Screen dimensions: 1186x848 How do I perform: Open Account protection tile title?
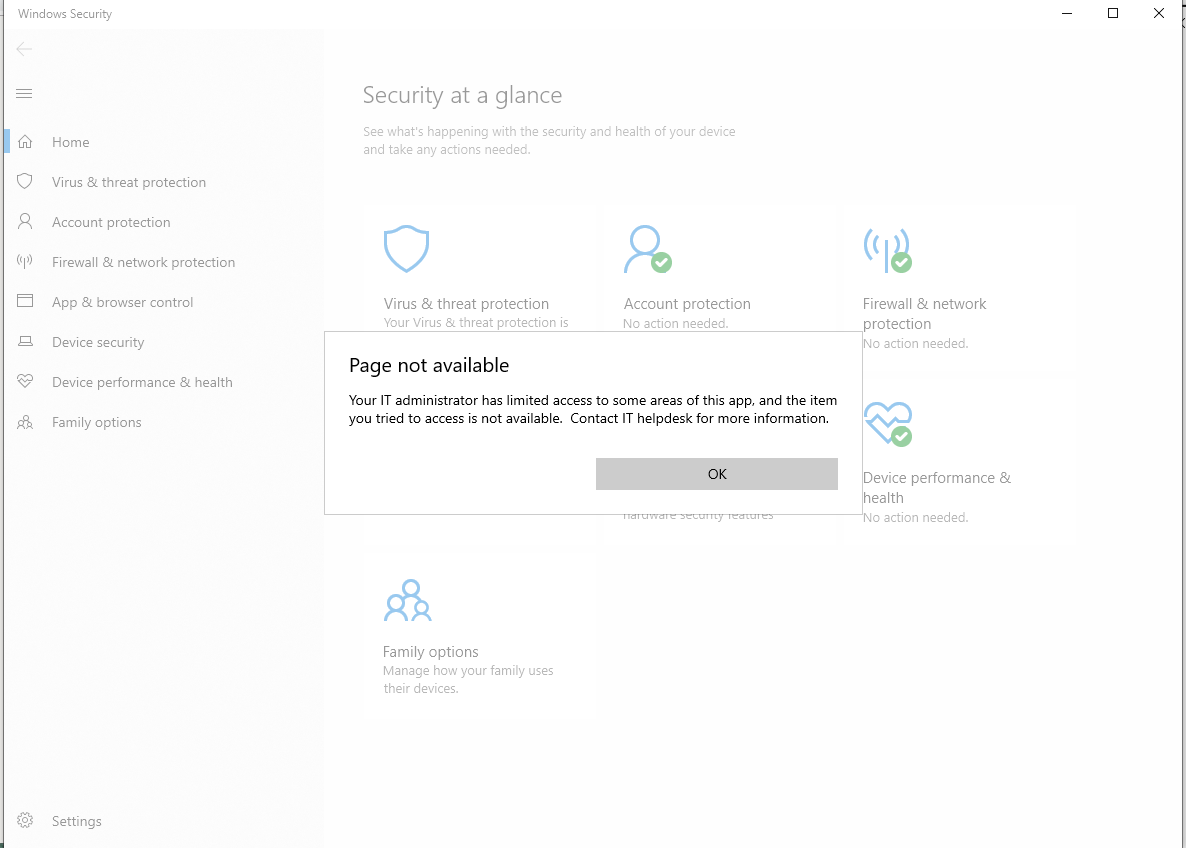[x=687, y=304]
